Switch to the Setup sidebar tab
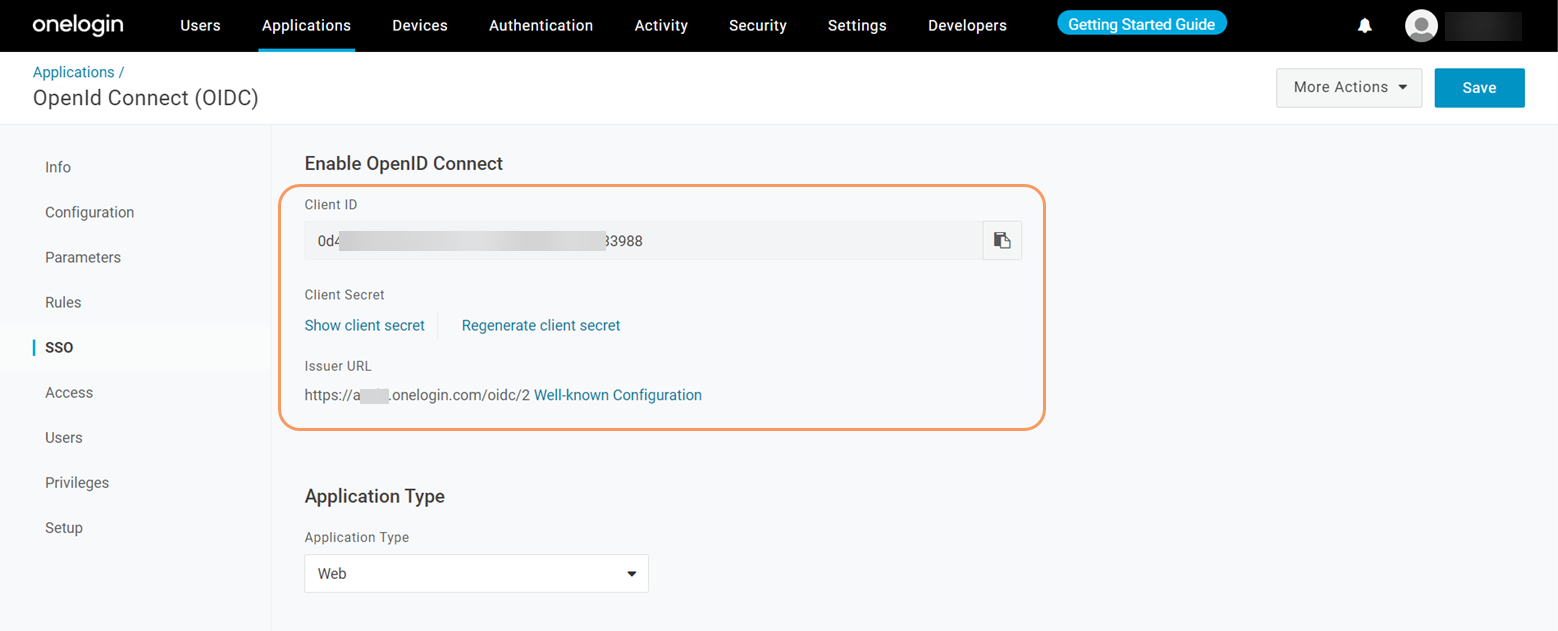Image resolution: width=1558 pixels, height=631 pixels. pyautogui.click(x=64, y=527)
